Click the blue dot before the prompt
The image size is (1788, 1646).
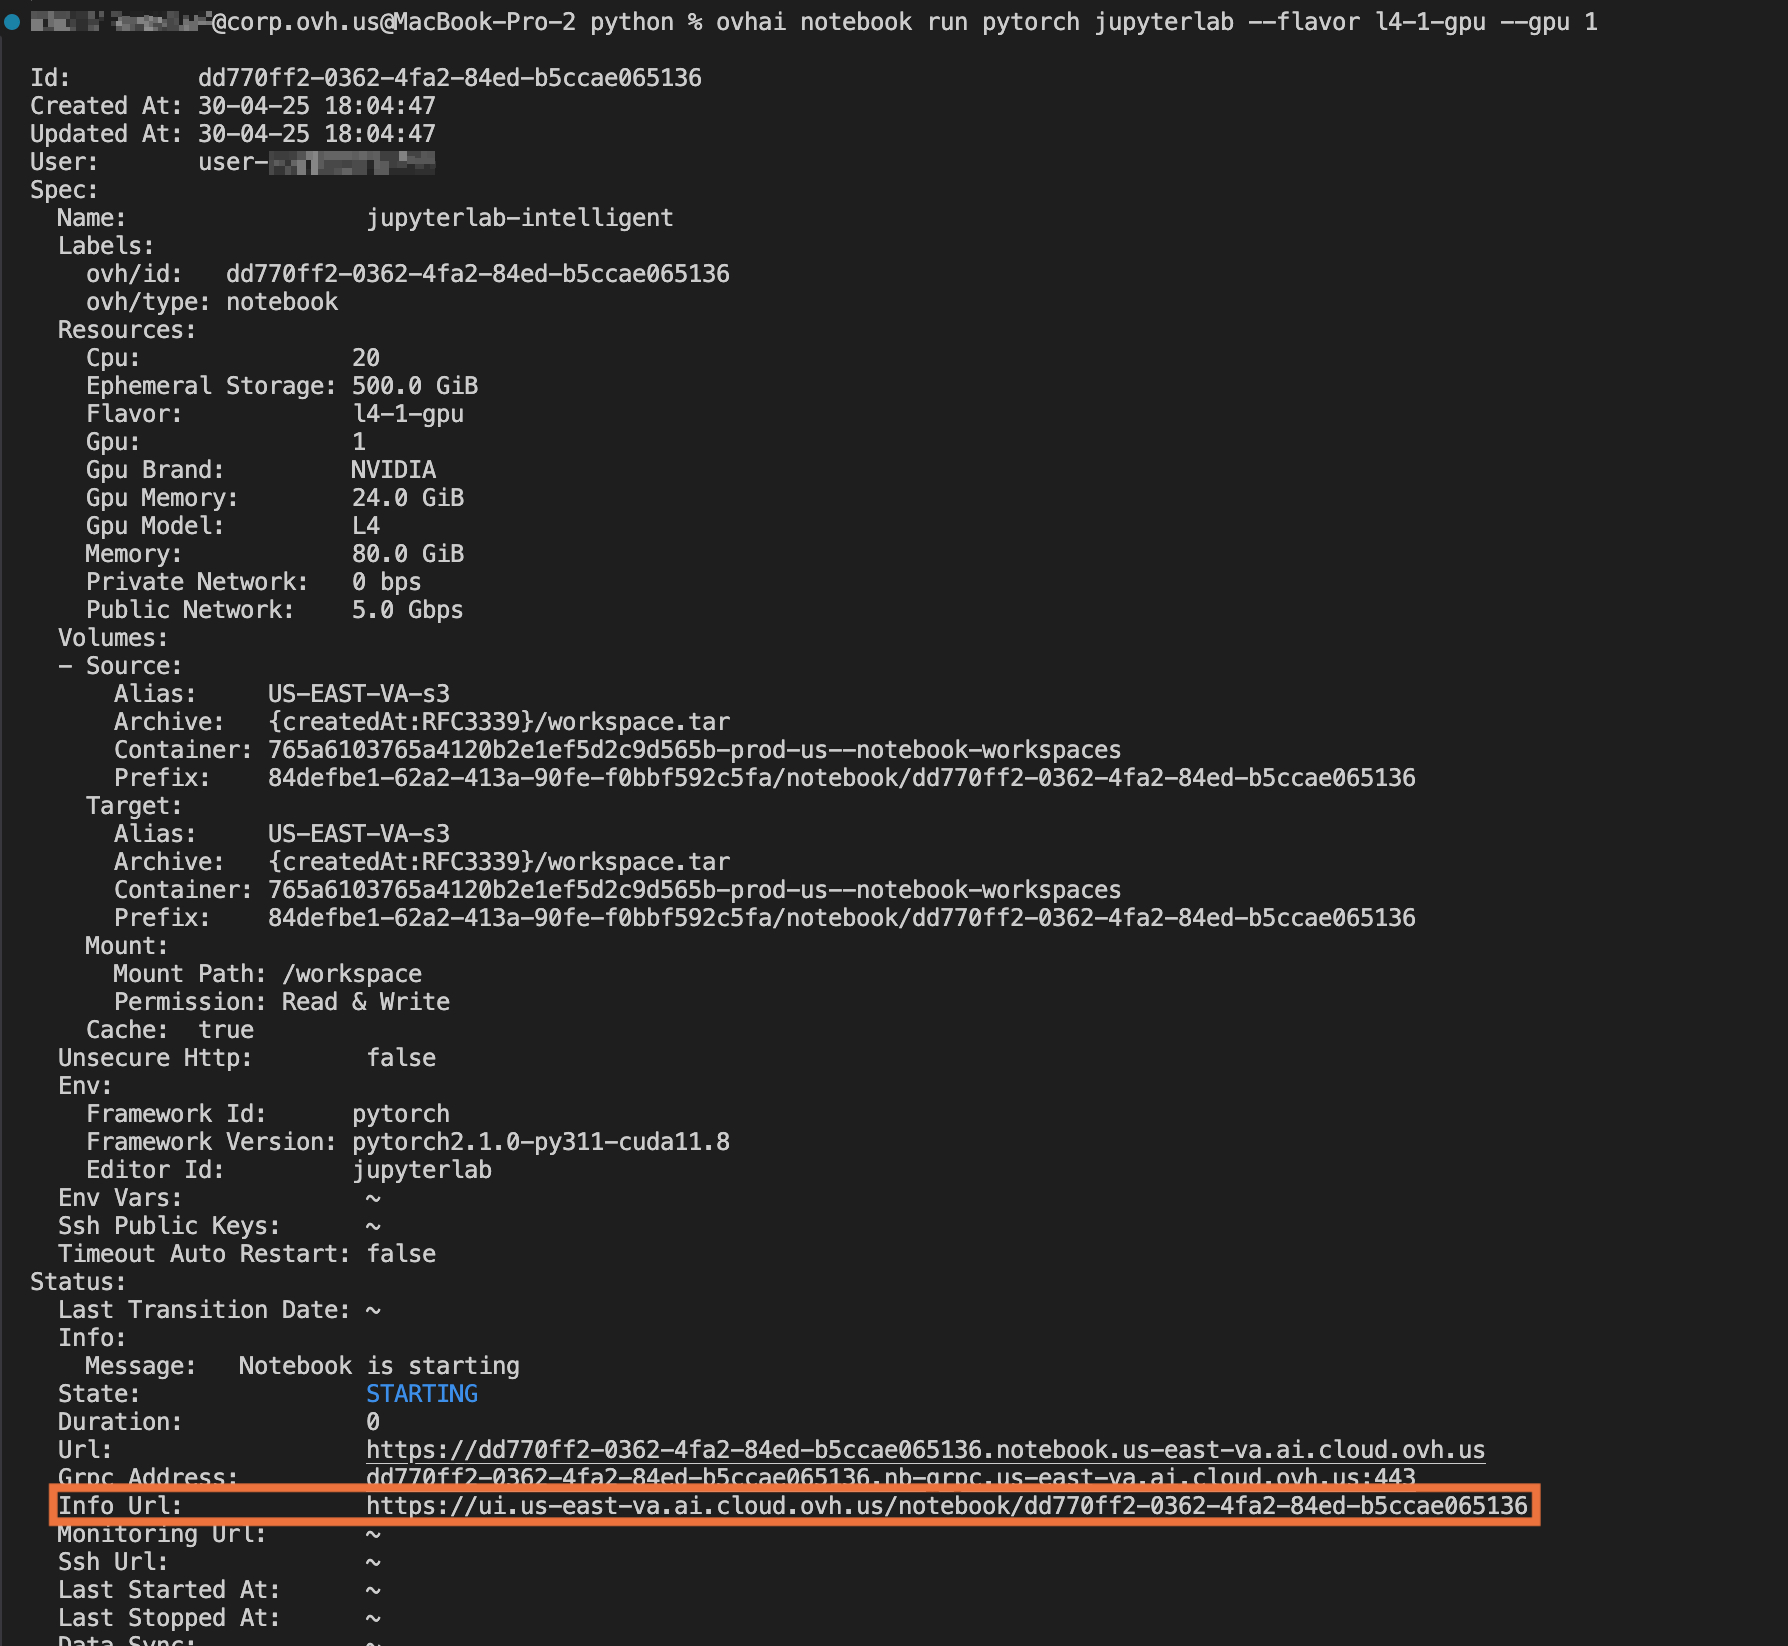(x=12, y=22)
